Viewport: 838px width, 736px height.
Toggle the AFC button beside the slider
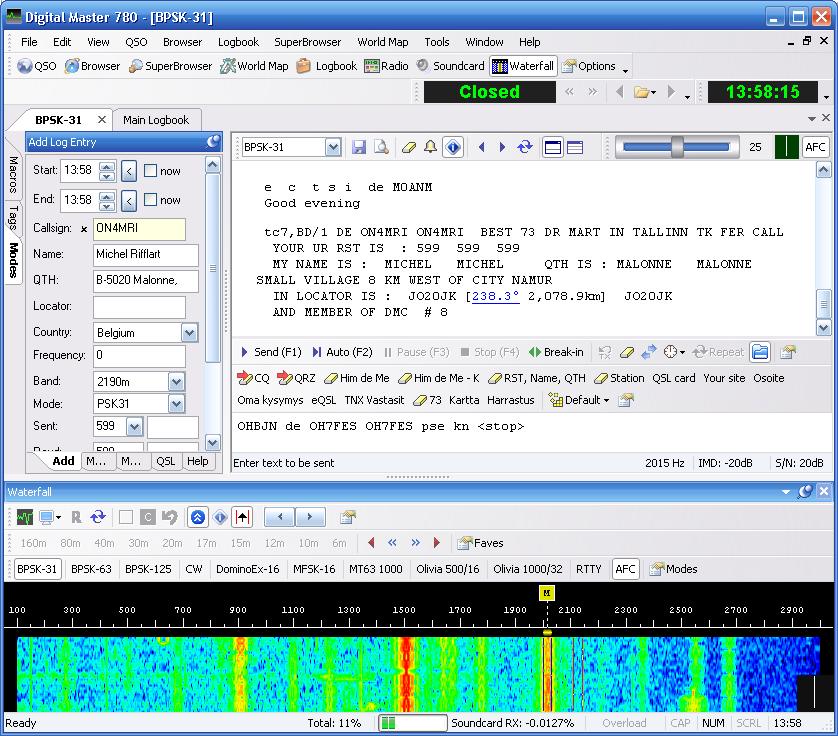[x=816, y=147]
